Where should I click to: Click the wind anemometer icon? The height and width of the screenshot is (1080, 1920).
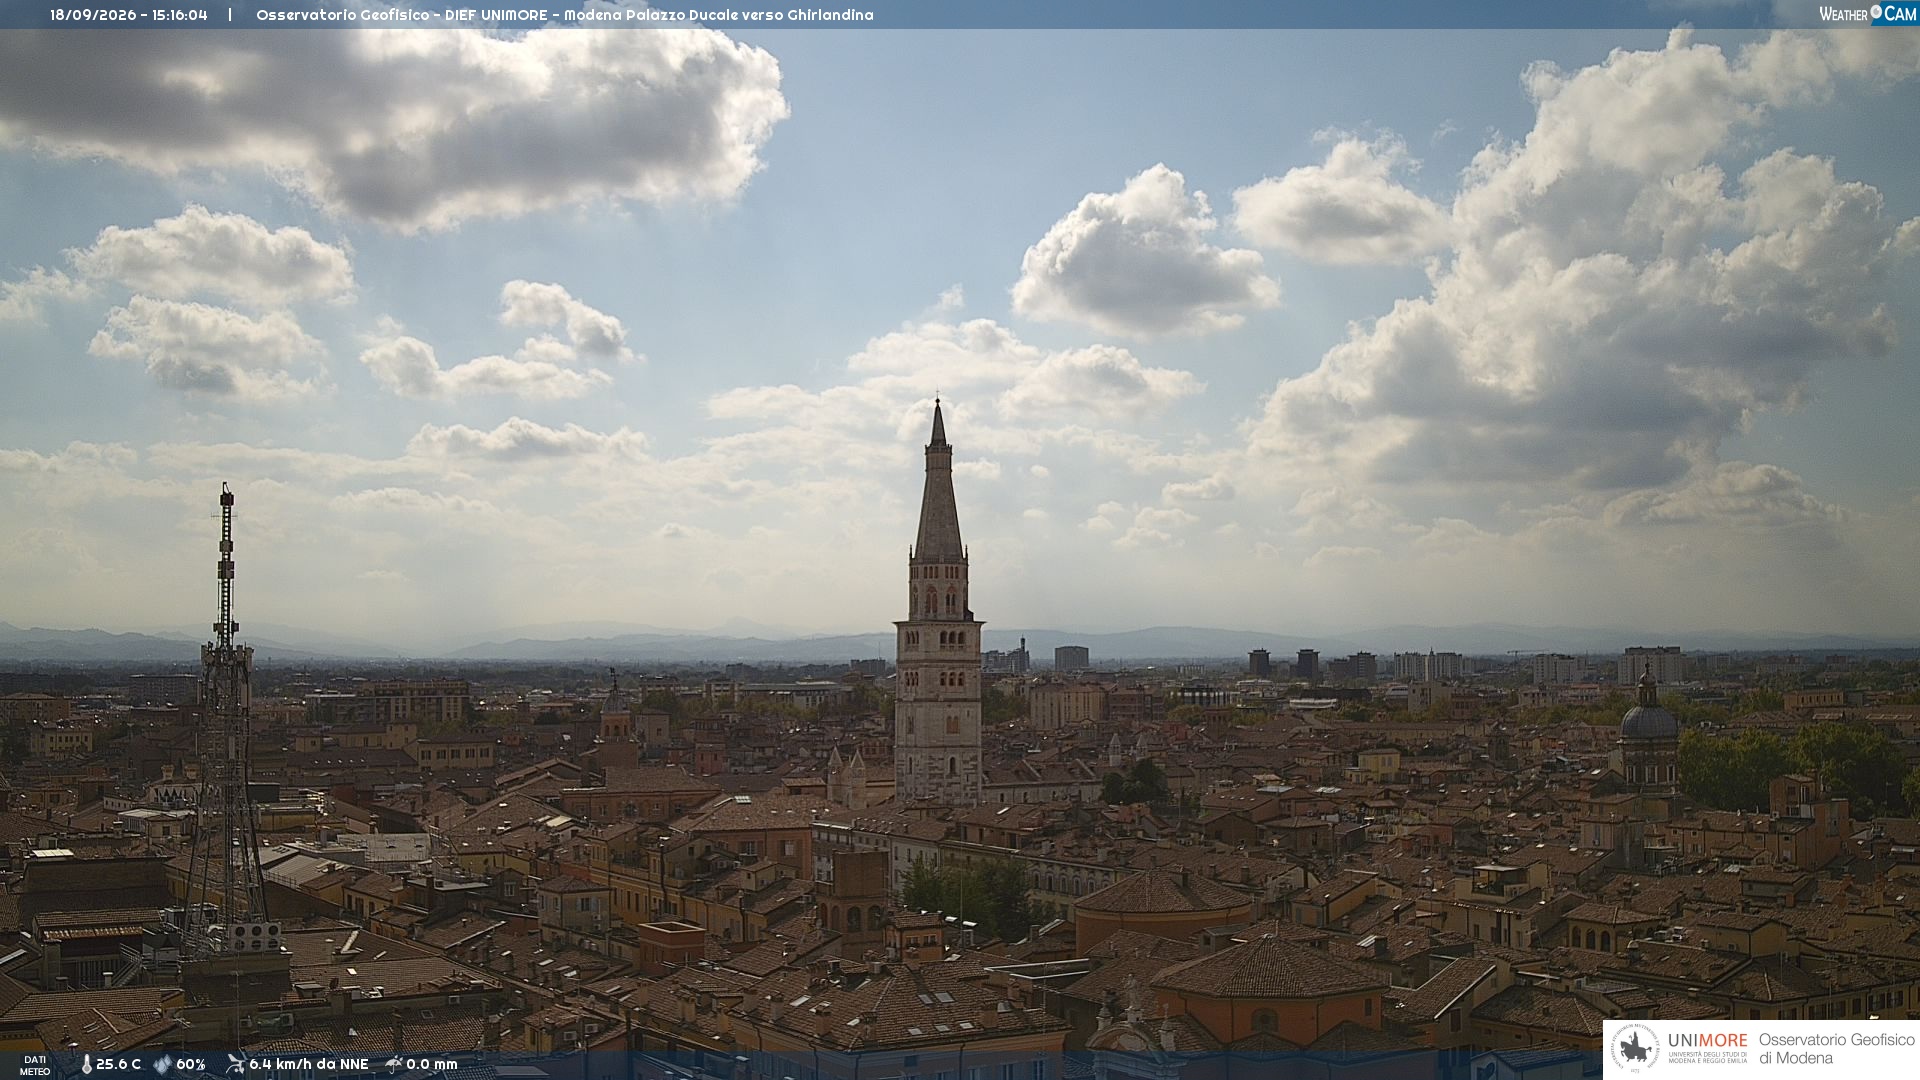pyautogui.click(x=235, y=1064)
